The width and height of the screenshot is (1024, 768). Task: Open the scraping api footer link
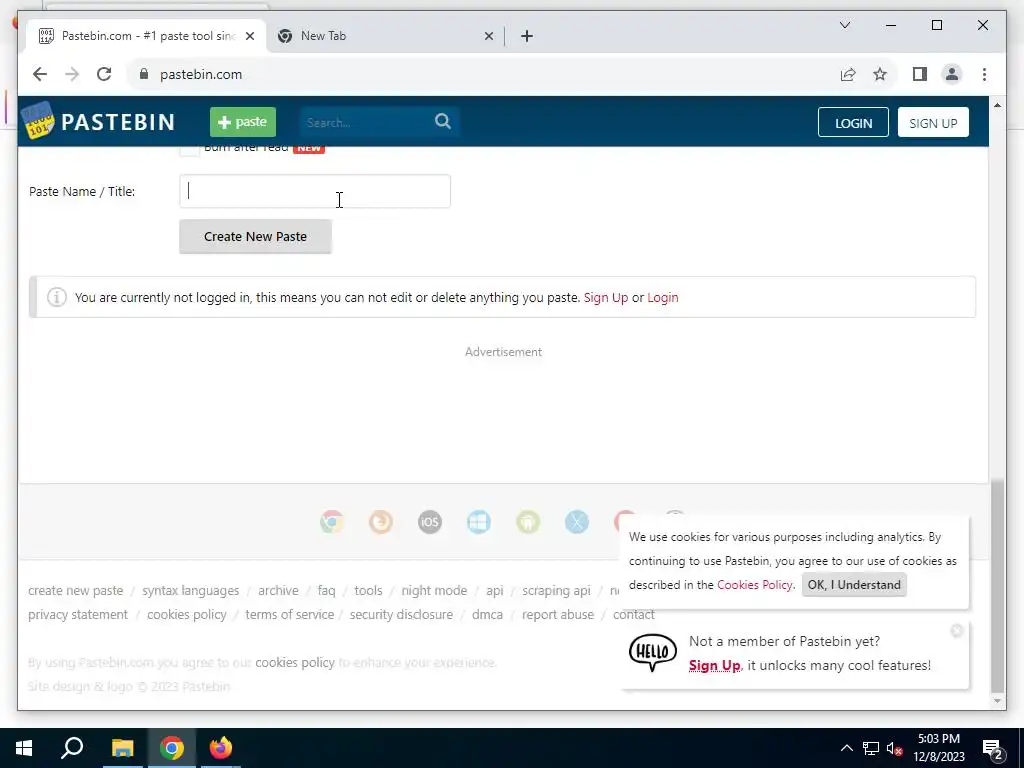[x=556, y=590]
